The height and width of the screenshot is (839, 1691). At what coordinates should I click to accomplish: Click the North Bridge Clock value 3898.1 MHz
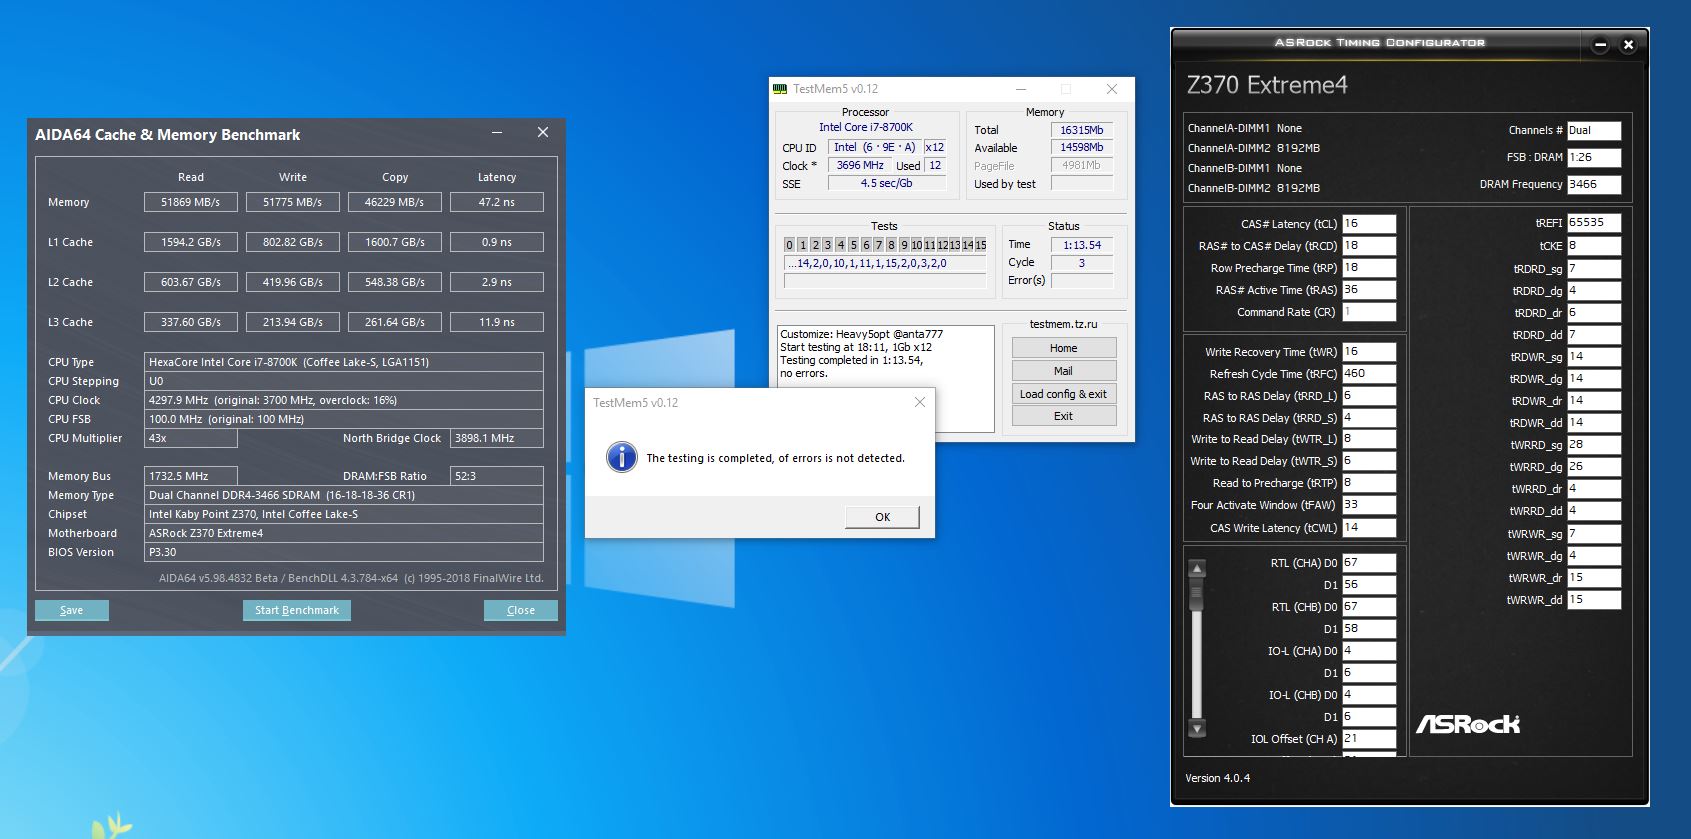pyautogui.click(x=497, y=438)
